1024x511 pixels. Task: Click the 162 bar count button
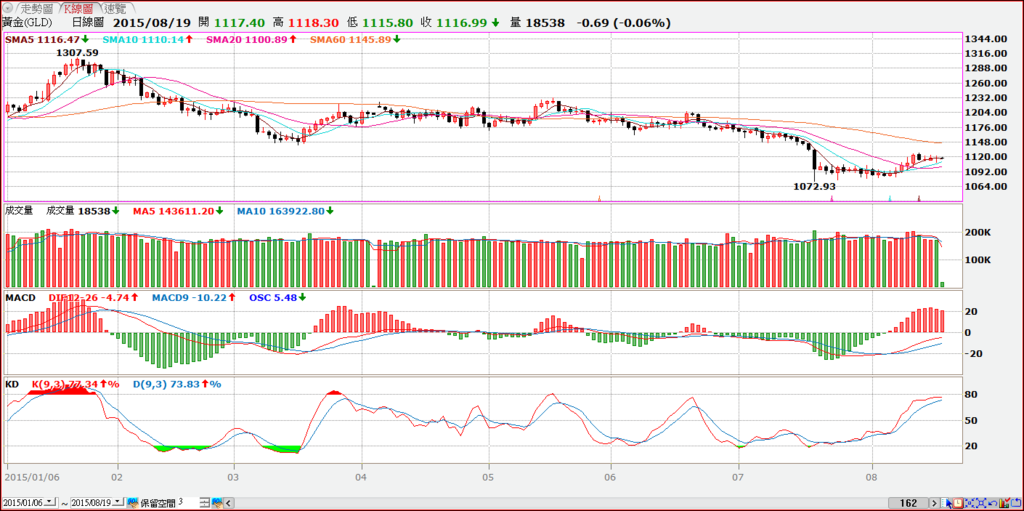point(908,503)
